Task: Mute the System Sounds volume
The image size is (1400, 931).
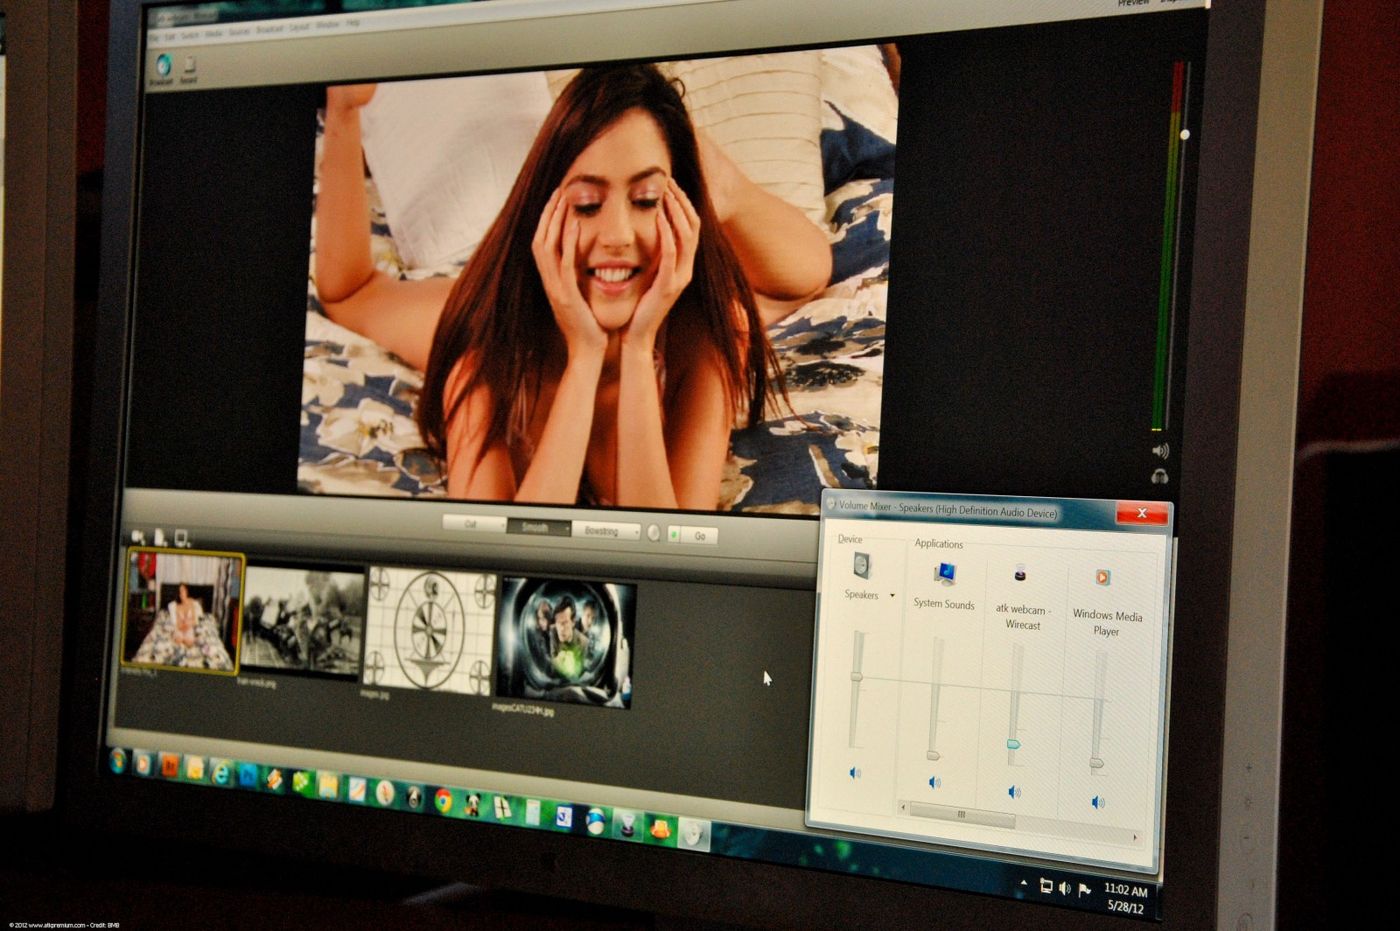Action: click(934, 783)
